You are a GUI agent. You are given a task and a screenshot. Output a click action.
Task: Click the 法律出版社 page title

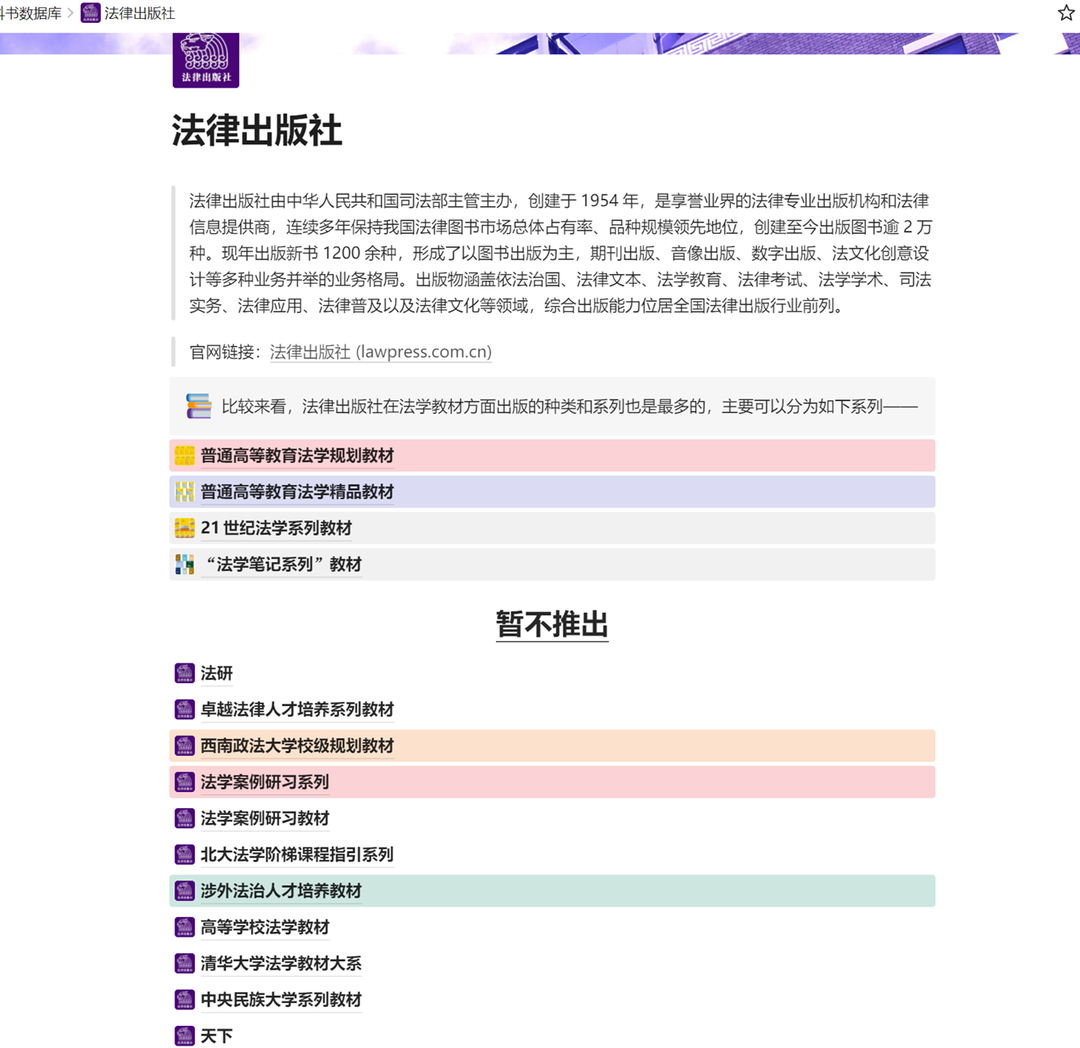(x=257, y=131)
